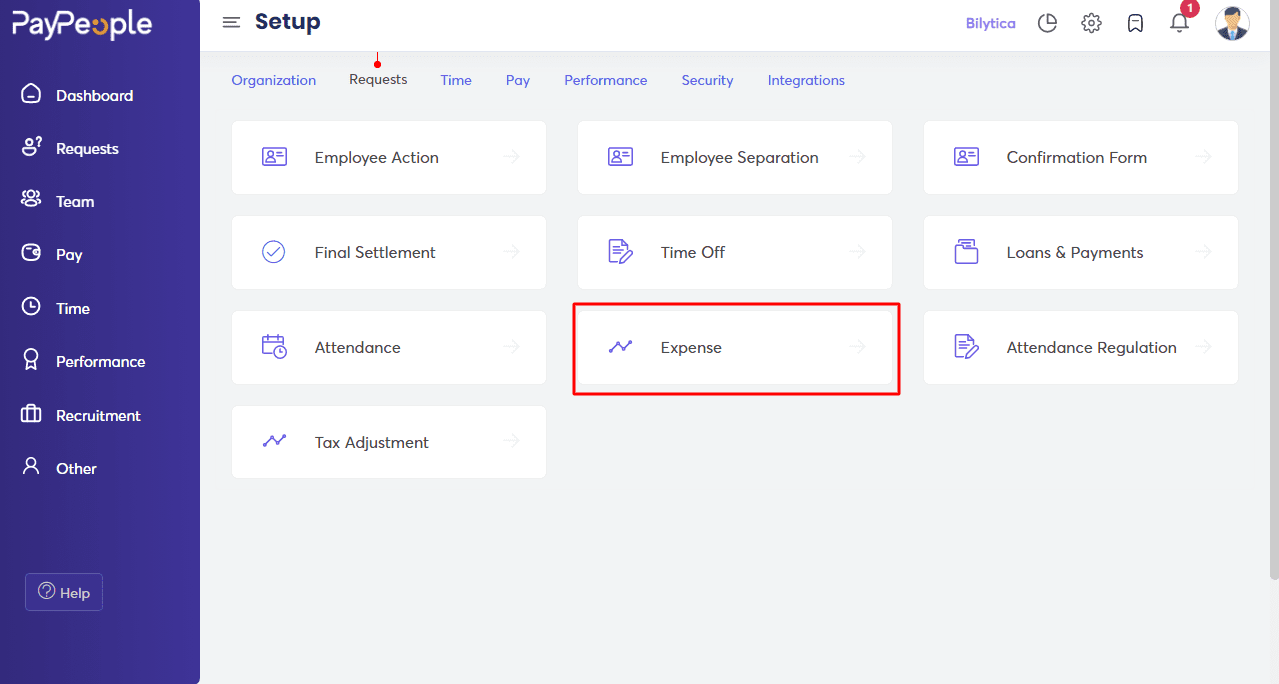Click the Employee Separation card icon
The height and width of the screenshot is (684, 1279).
tap(620, 157)
